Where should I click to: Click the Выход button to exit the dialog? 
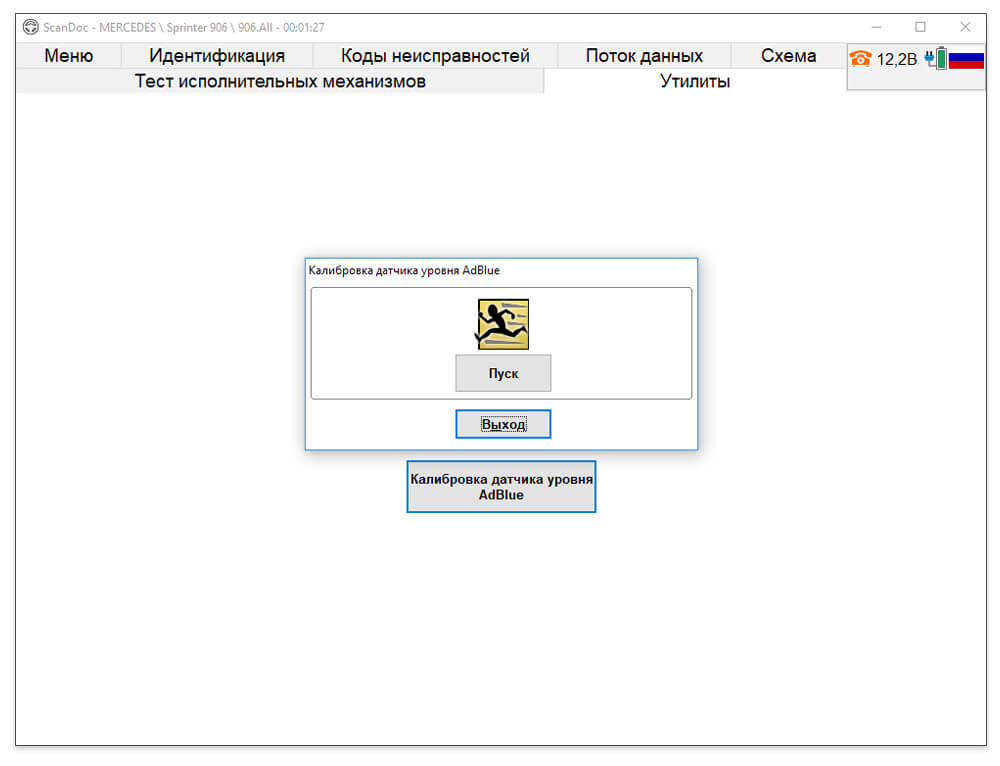(503, 424)
